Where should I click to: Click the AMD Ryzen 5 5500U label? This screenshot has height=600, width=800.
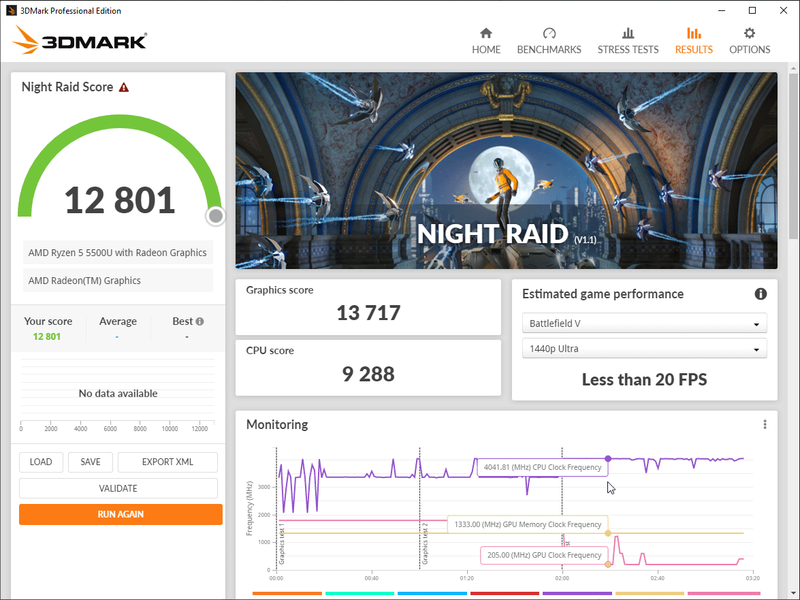point(117,253)
